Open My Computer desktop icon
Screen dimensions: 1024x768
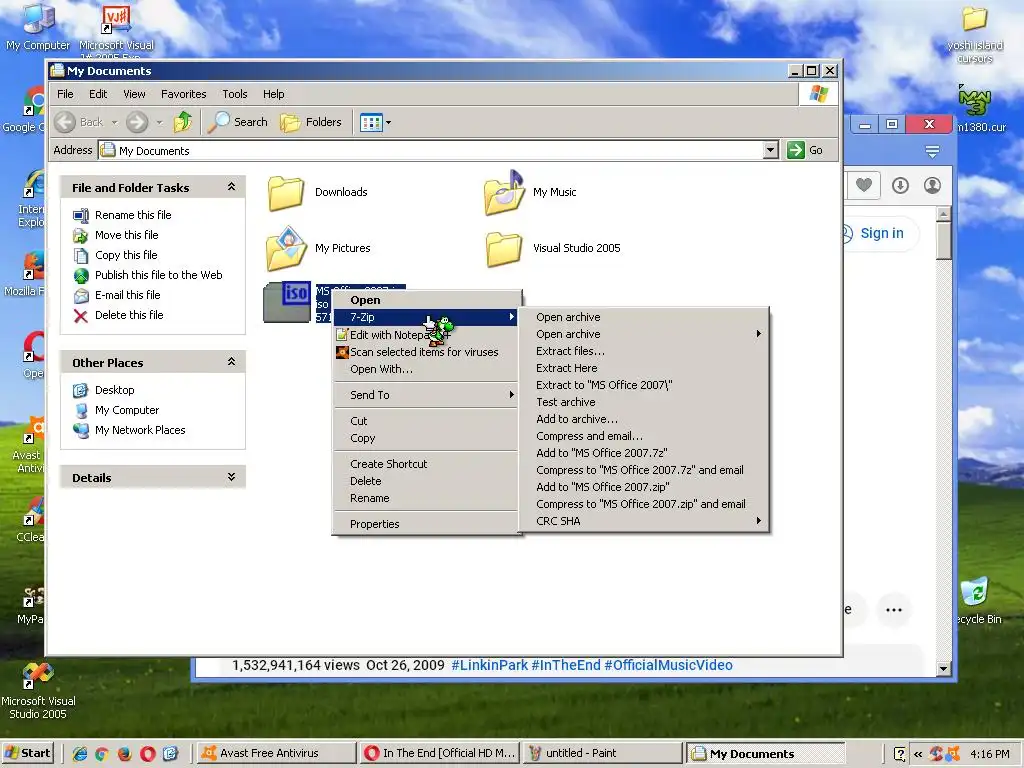point(37,26)
